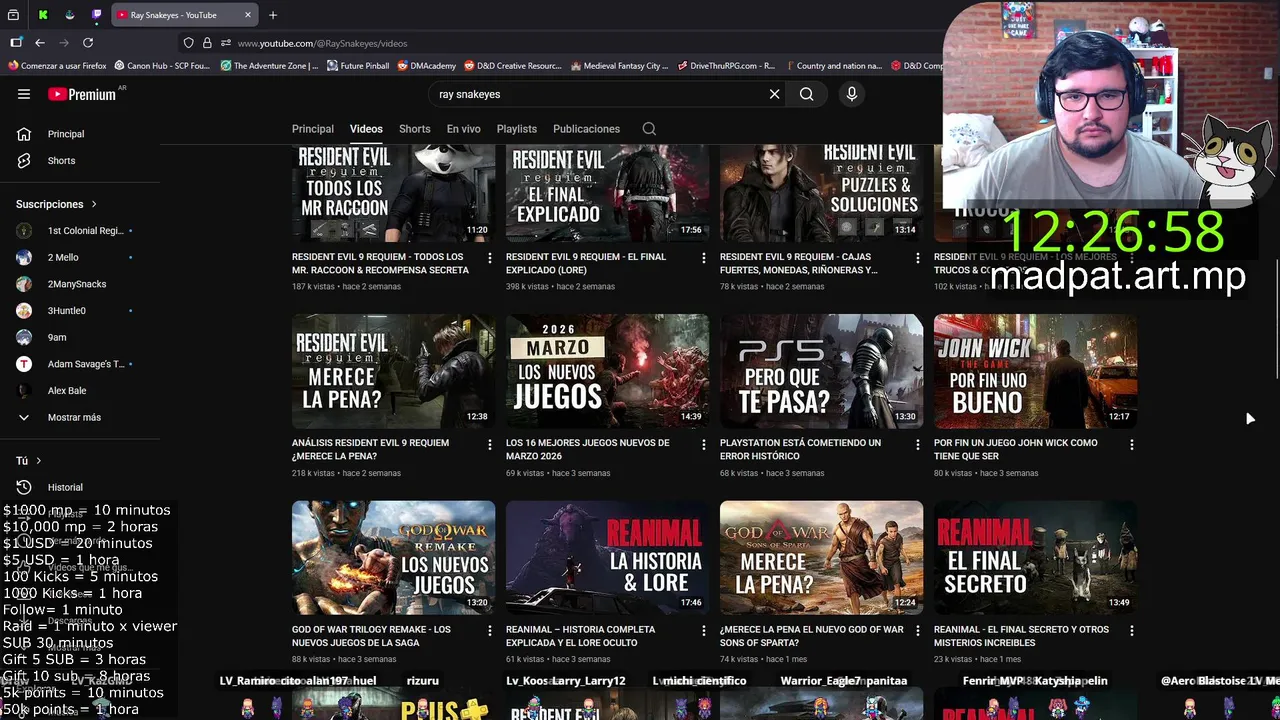Open options for Análisis Resident Evil 9 video

click(489, 444)
